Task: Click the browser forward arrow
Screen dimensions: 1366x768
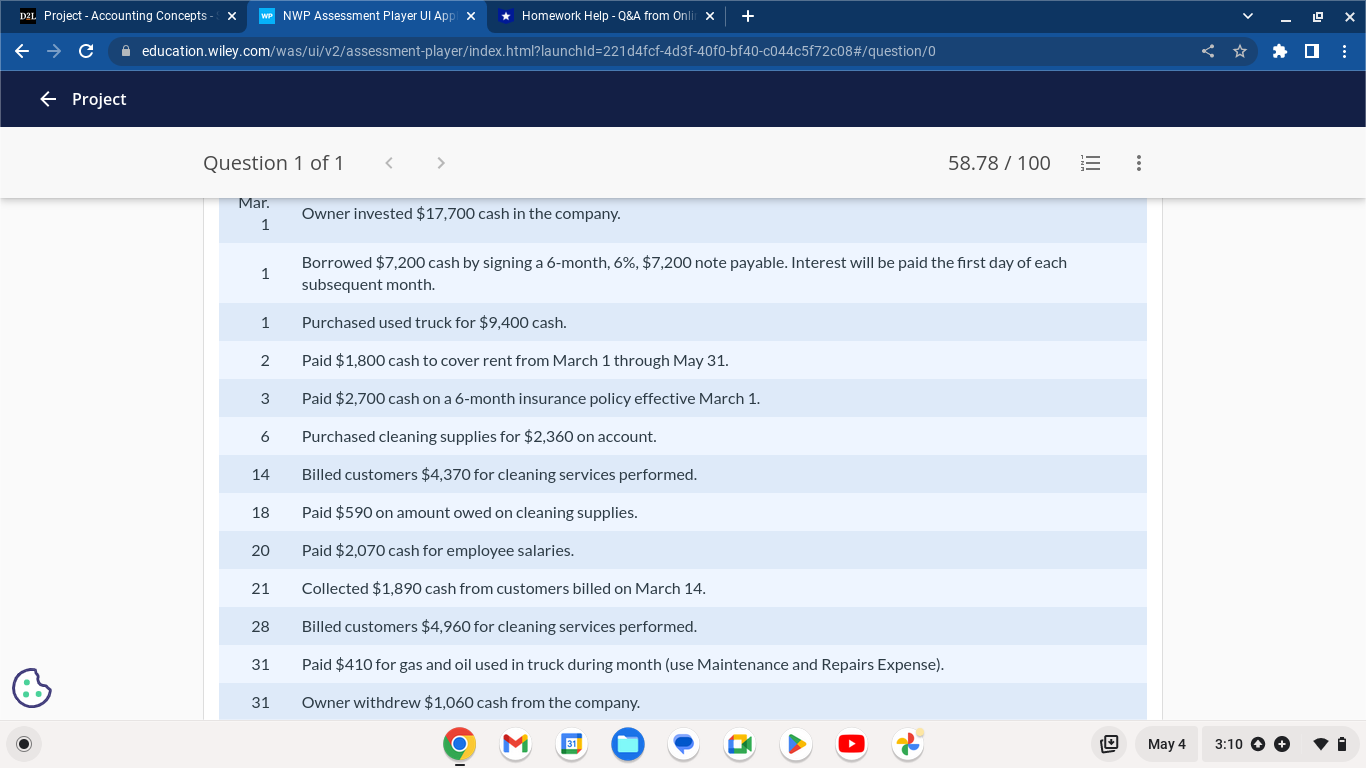Action: [x=54, y=51]
